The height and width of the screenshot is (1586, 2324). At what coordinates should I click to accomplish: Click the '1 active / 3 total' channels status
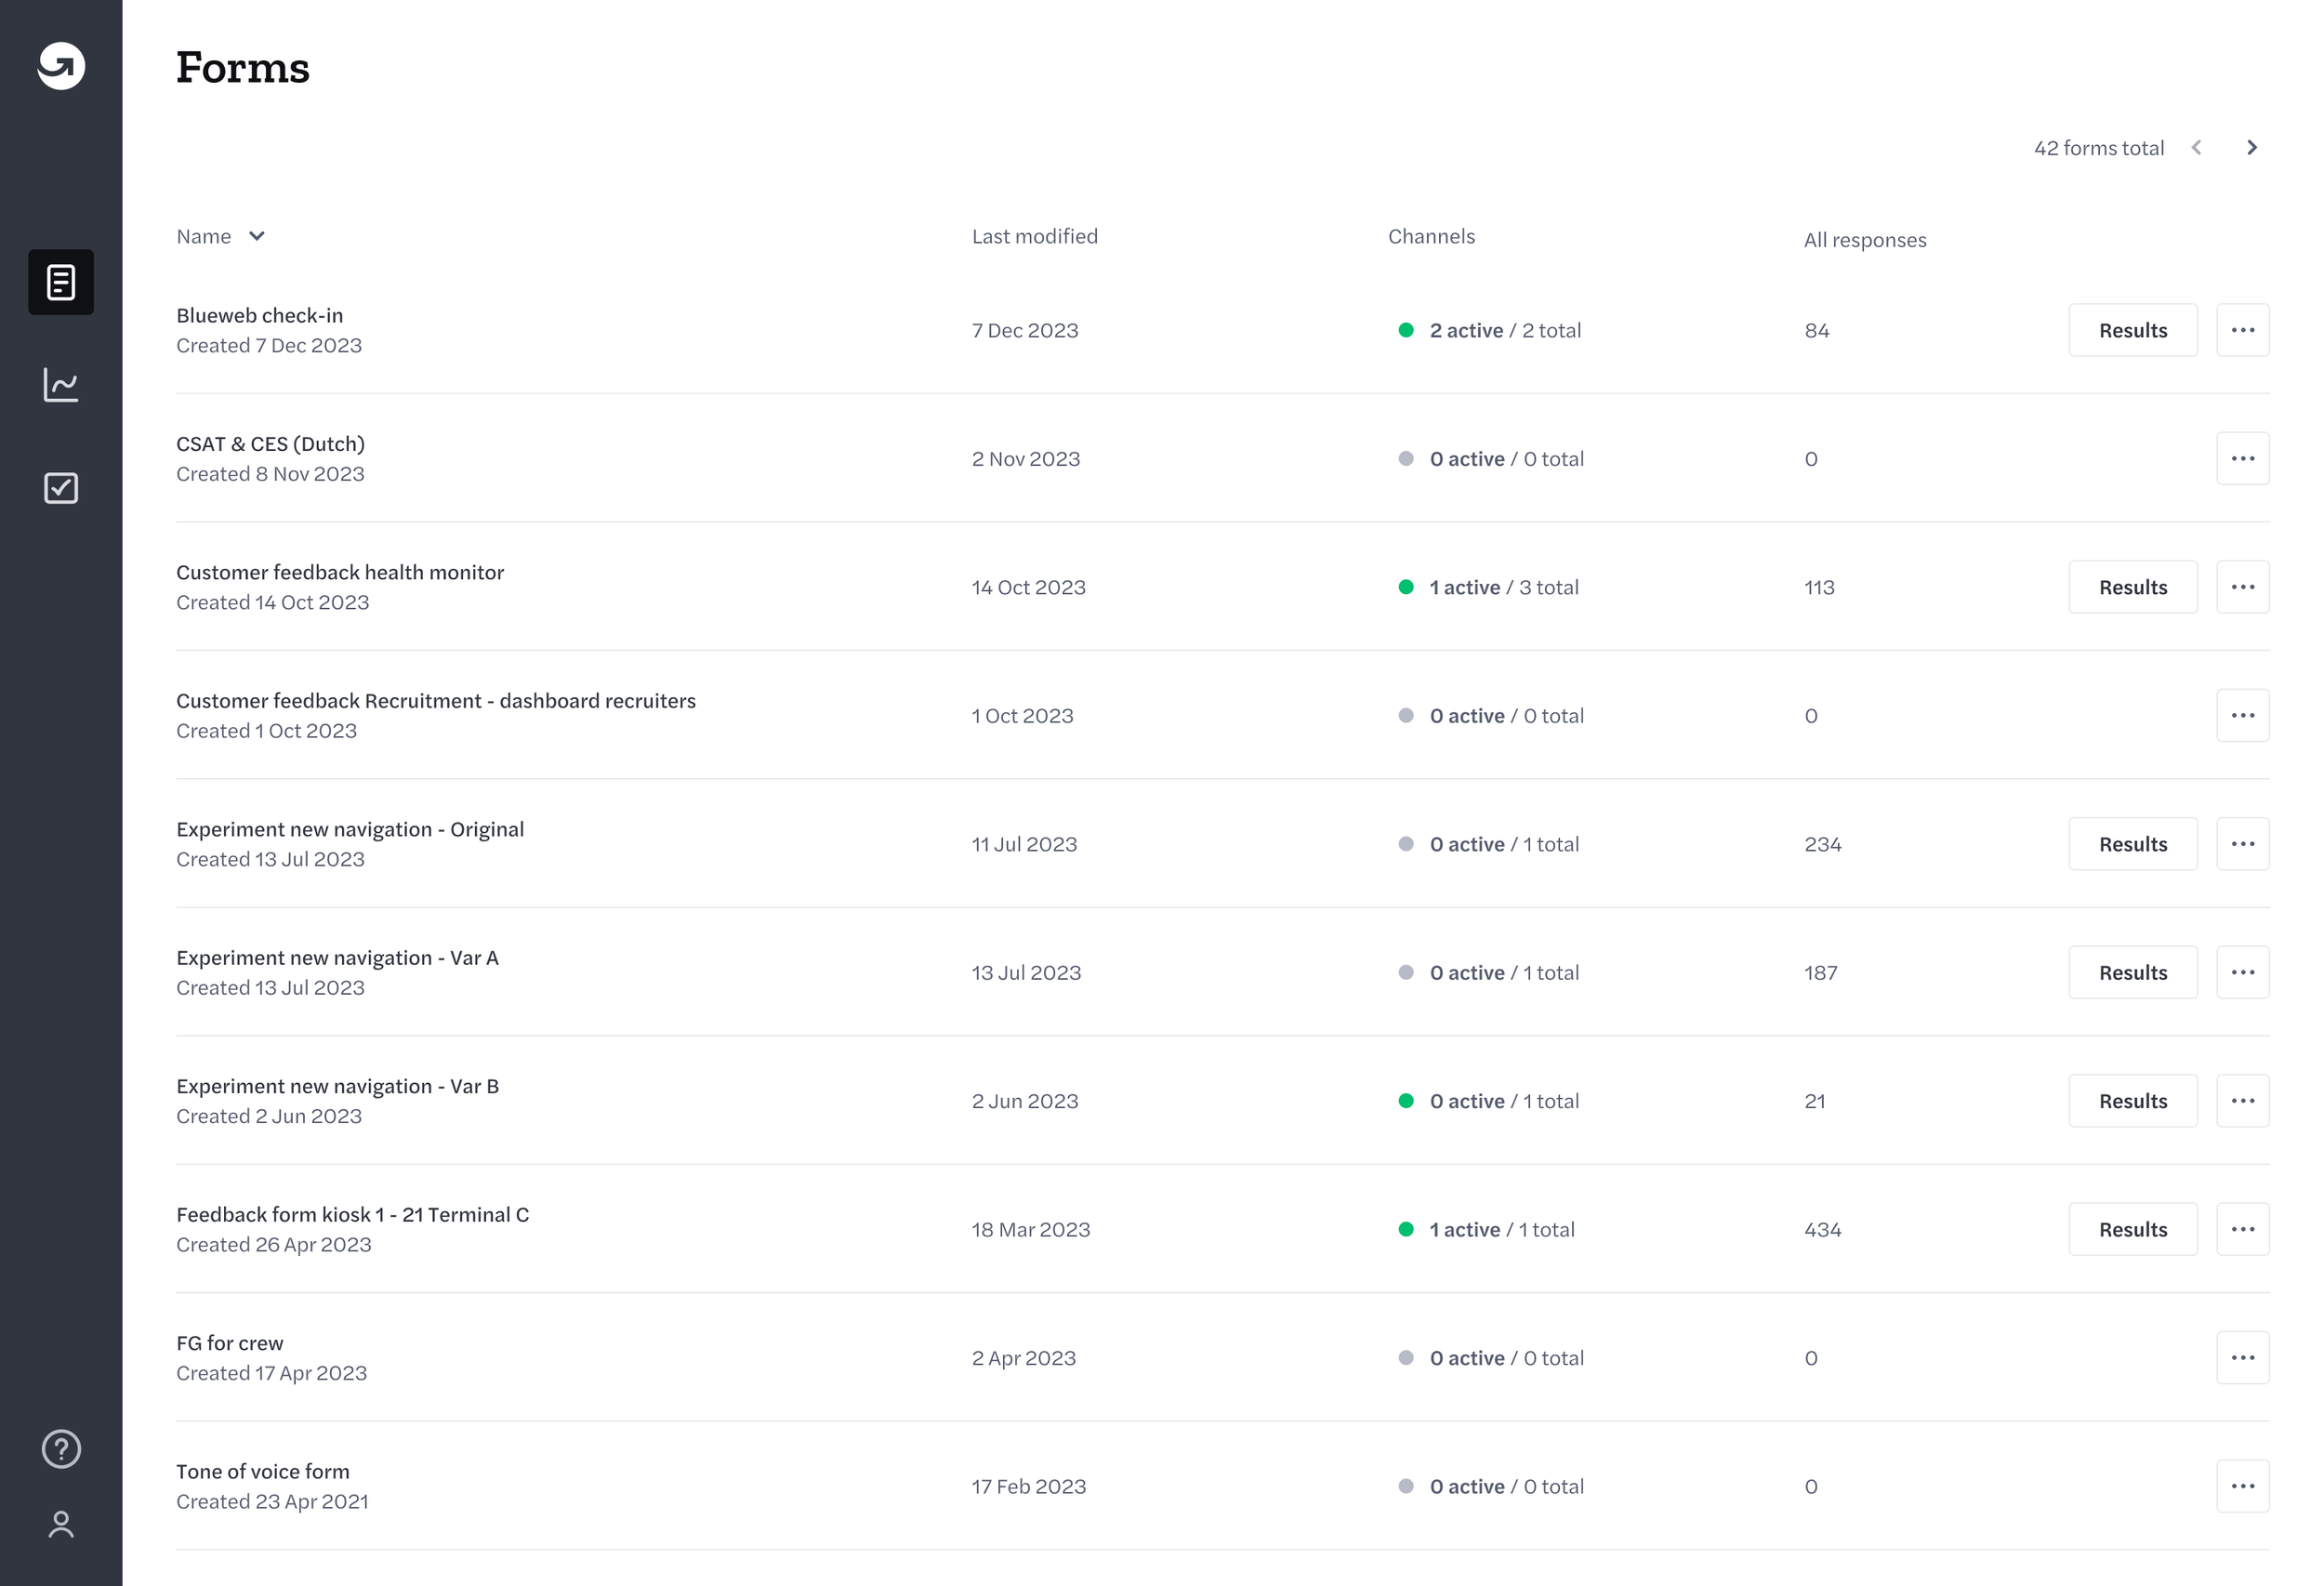tap(1504, 588)
